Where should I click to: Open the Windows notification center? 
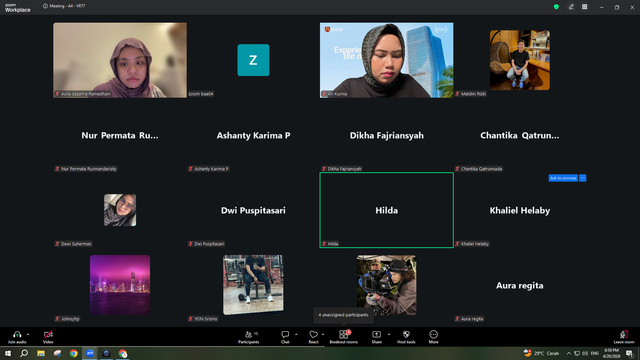coord(629,353)
